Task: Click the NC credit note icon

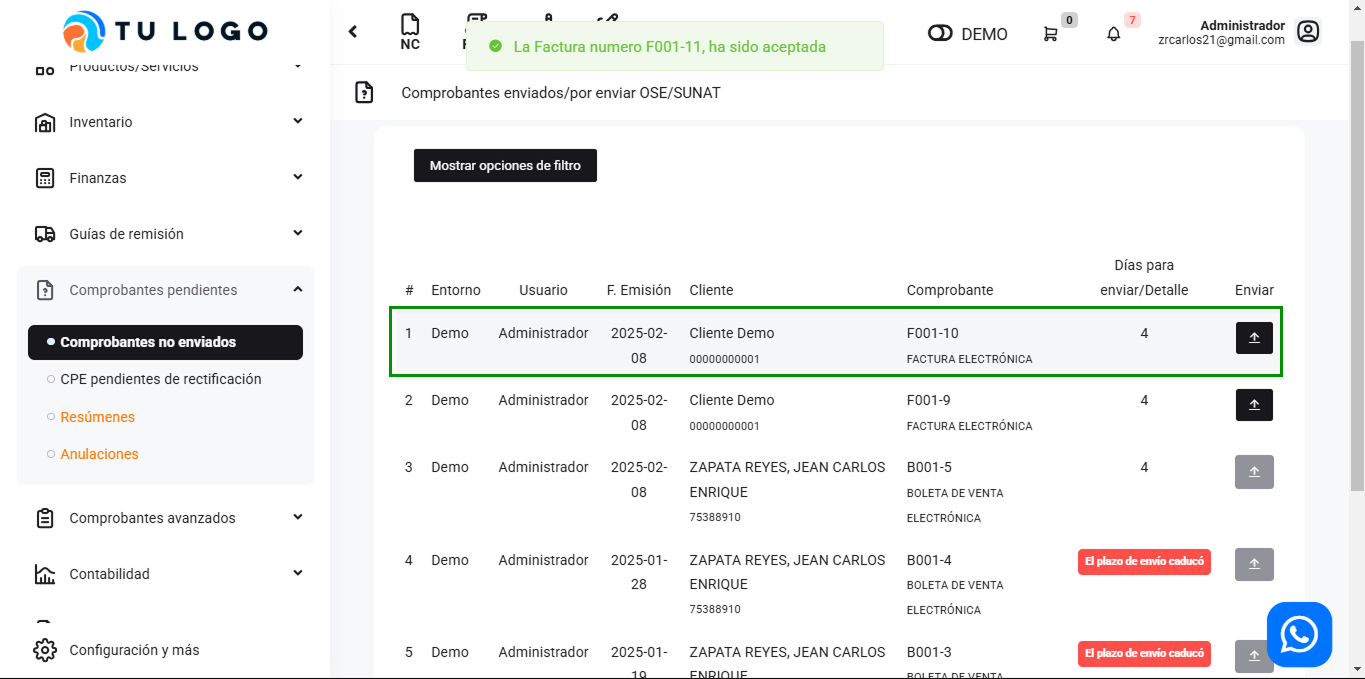Action: (409, 32)
